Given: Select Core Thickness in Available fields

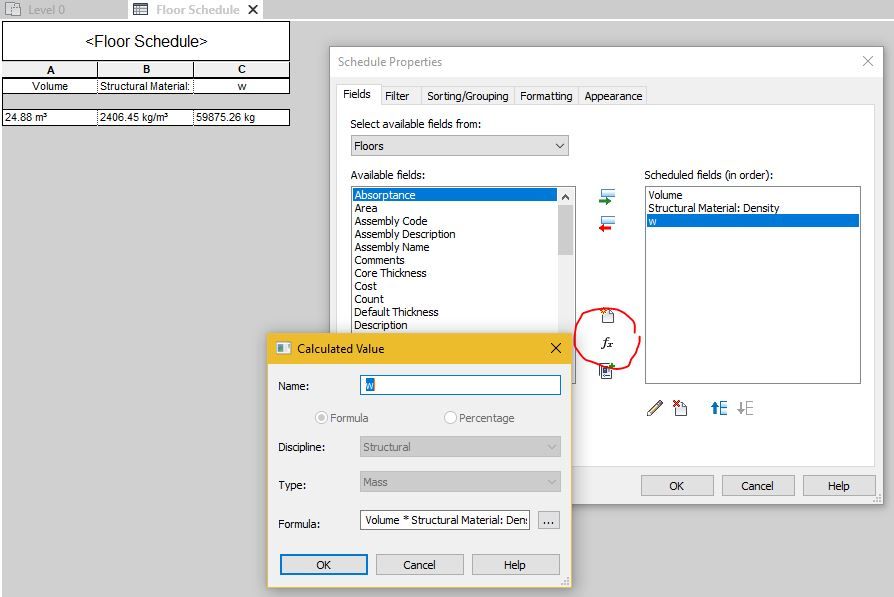Looking at the screenshot, I should (454, 273).
